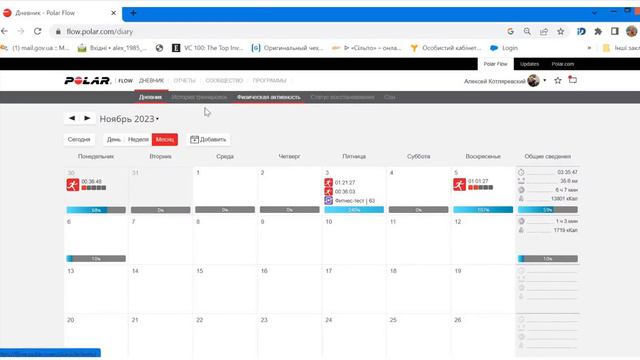The height and width of the screenshot is (360, 640).
Task: Open a new browser tab
Action: point(133,13)
